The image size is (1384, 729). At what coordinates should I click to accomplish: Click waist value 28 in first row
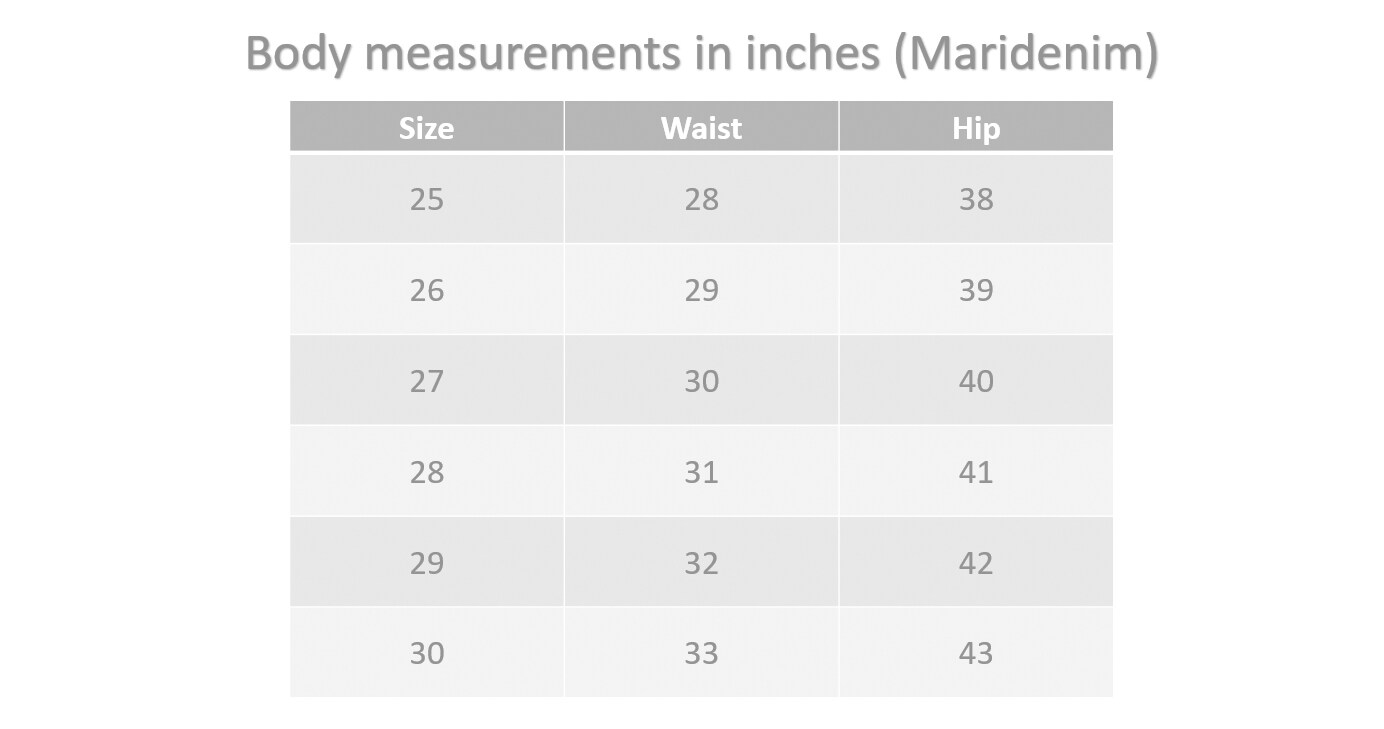pyautogui.click(x=701, y=199)
